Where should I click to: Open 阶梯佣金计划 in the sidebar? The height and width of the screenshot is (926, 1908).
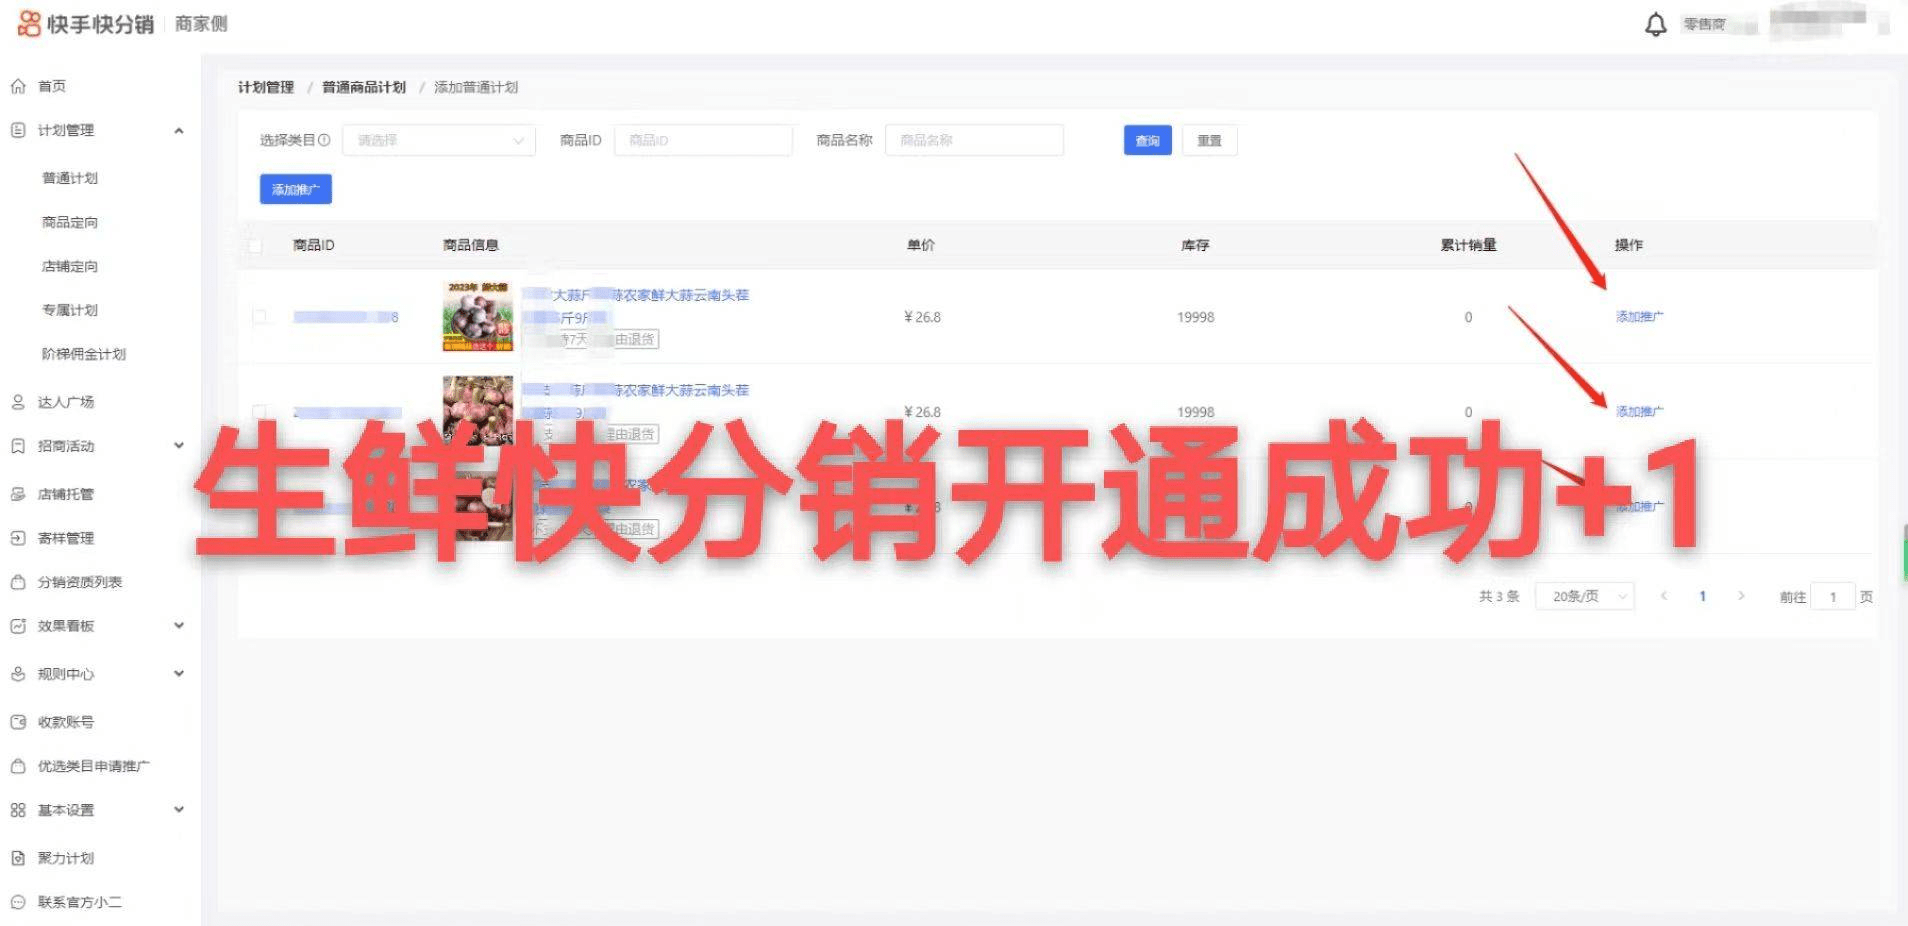(84, 354)
